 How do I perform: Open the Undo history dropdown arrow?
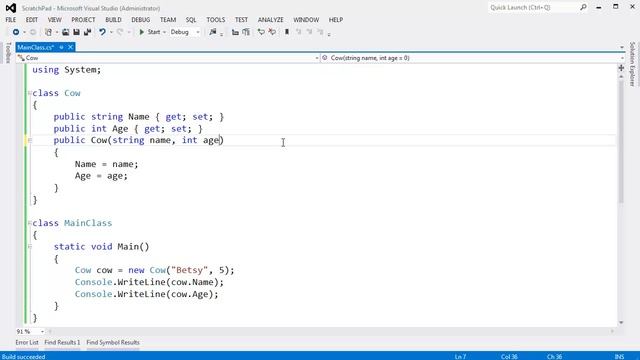point(111,32)
